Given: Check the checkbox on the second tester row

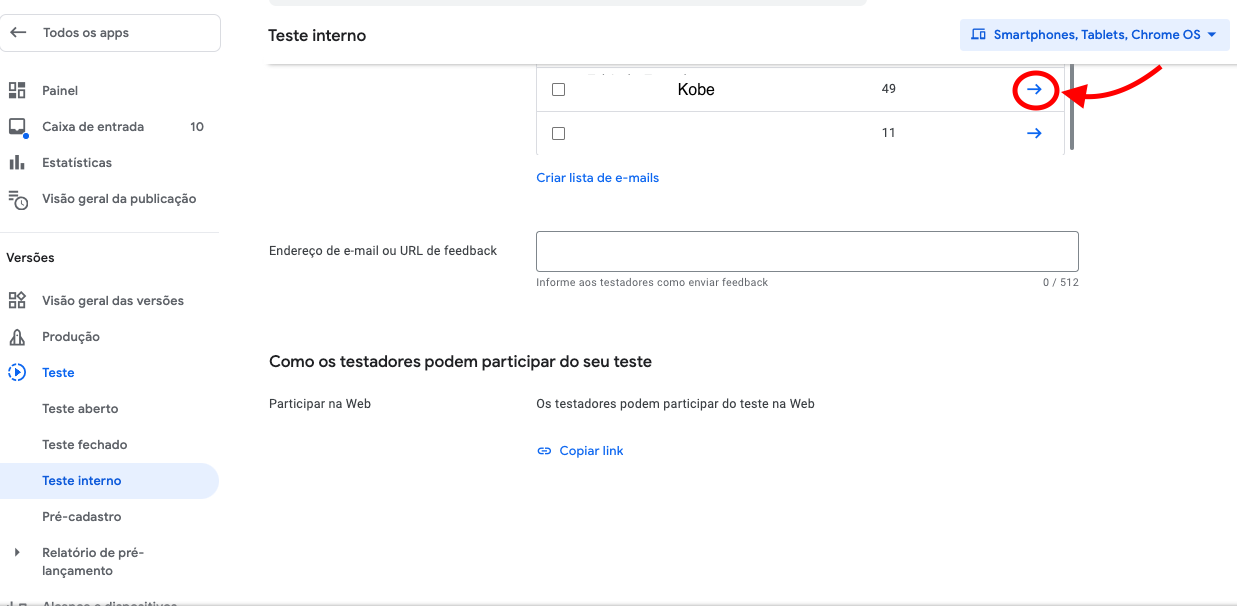Looking at the screenshot, I should click(x=558, y=133).
